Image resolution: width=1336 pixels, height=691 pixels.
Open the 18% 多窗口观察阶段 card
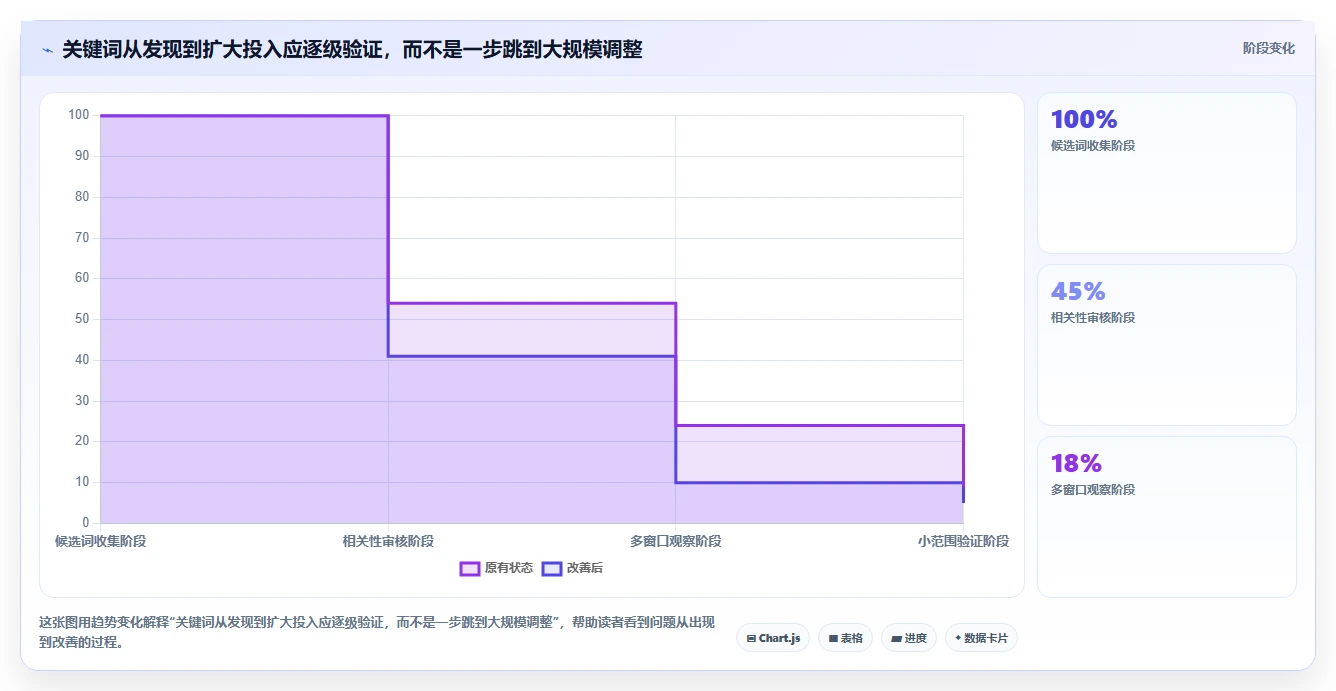click(1166, 517)
